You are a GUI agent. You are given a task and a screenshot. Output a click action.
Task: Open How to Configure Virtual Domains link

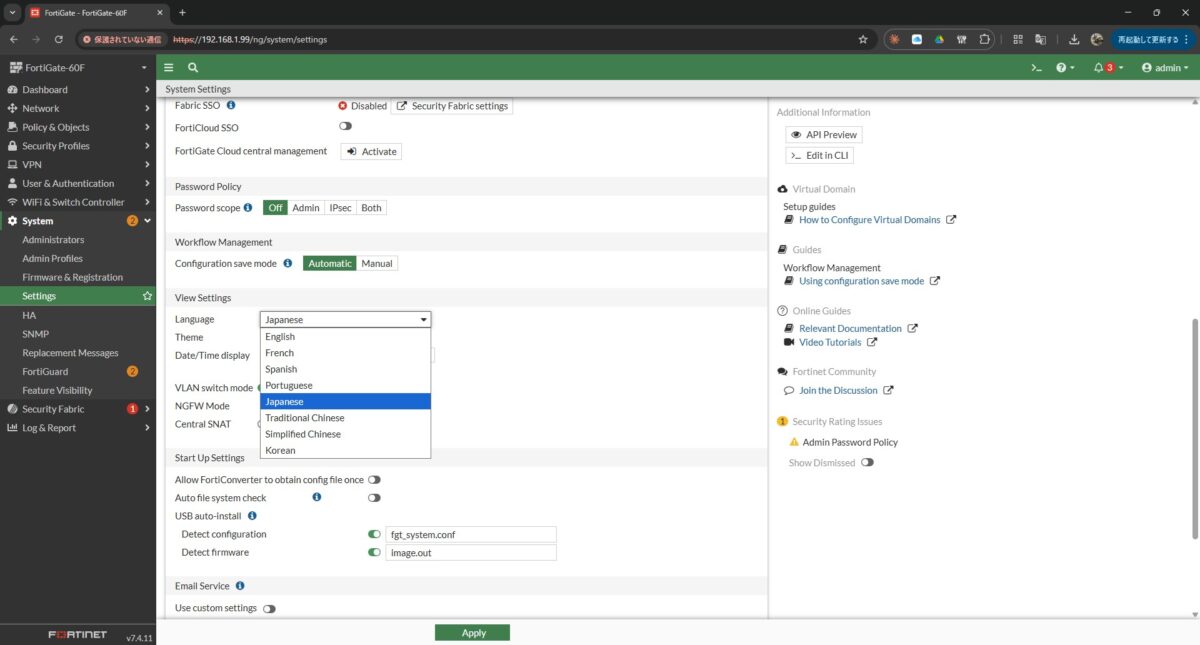click(869, 220)
